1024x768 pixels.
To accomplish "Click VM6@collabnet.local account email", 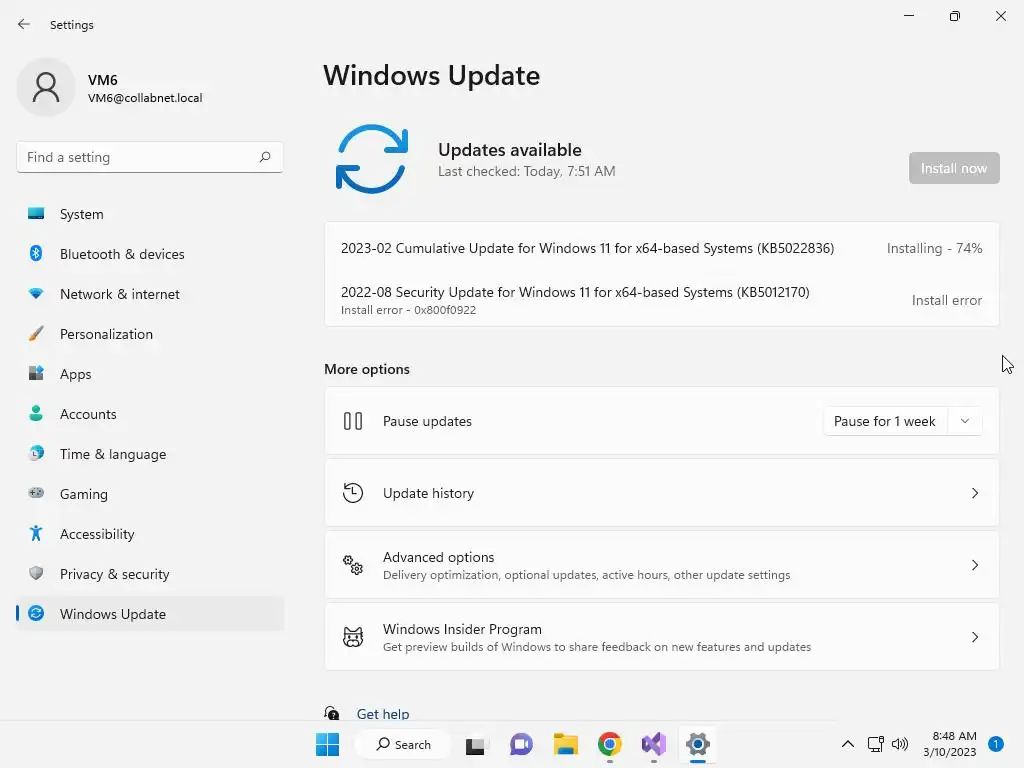I will coord(145,98).
